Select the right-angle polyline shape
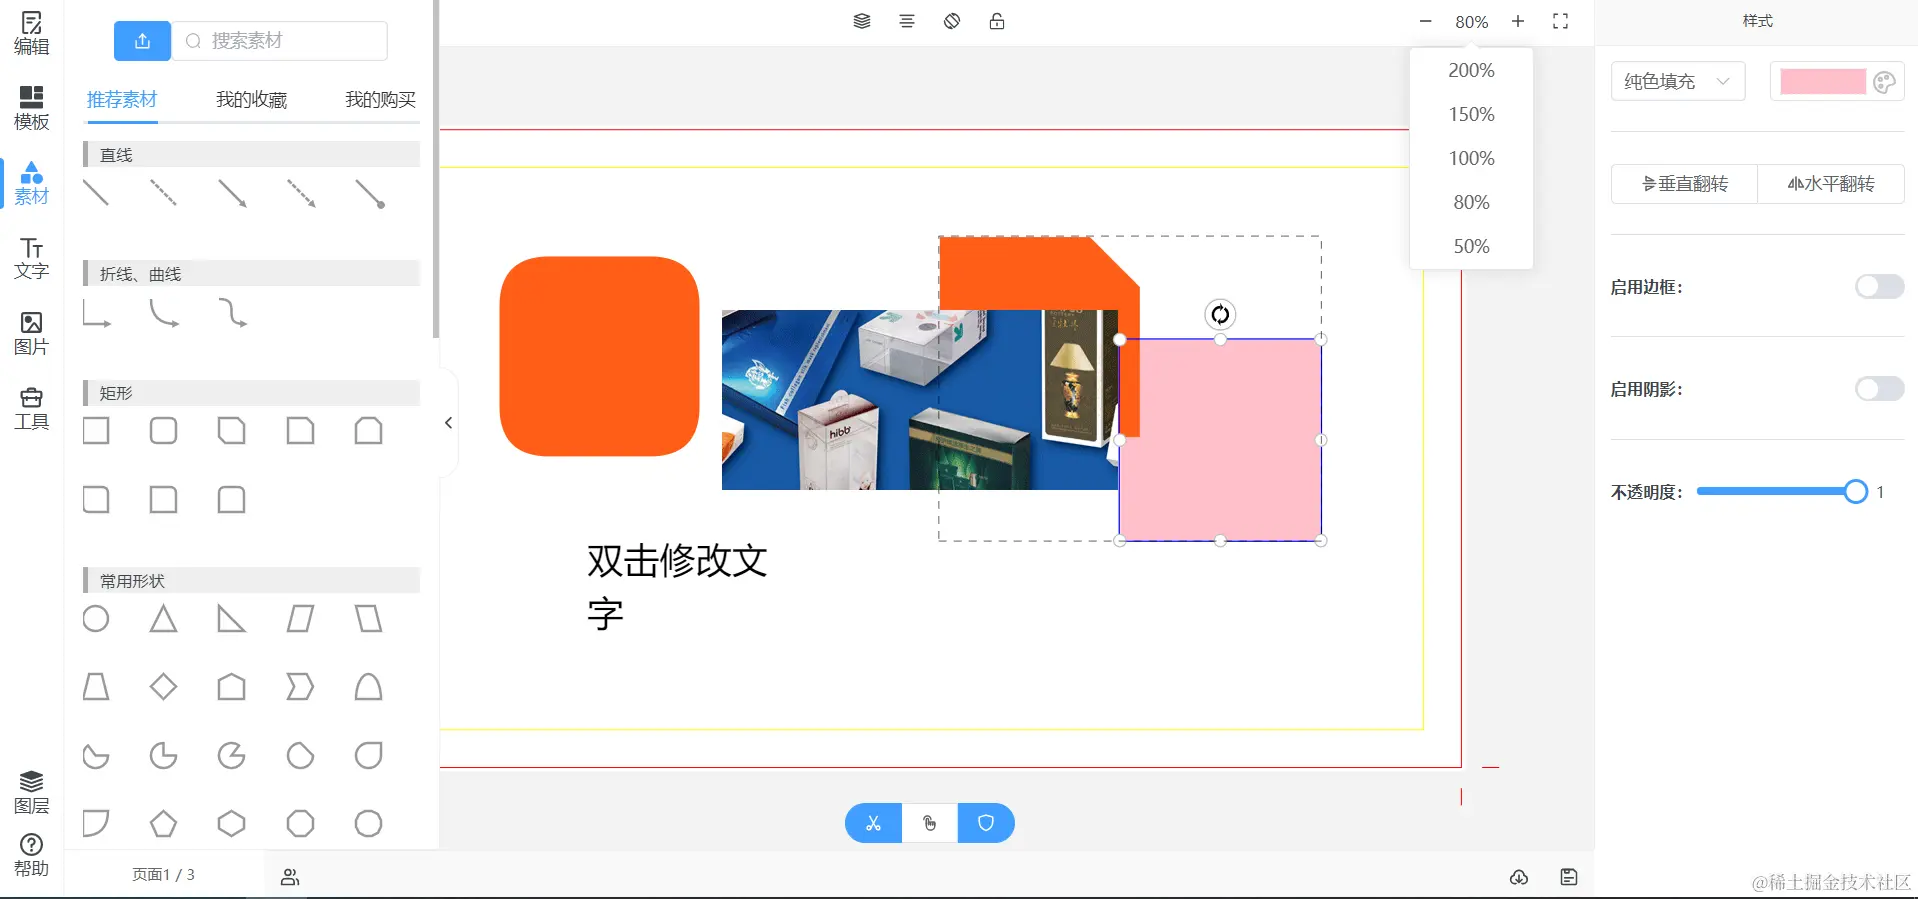The image size is (1918, 899). (96, 314)
